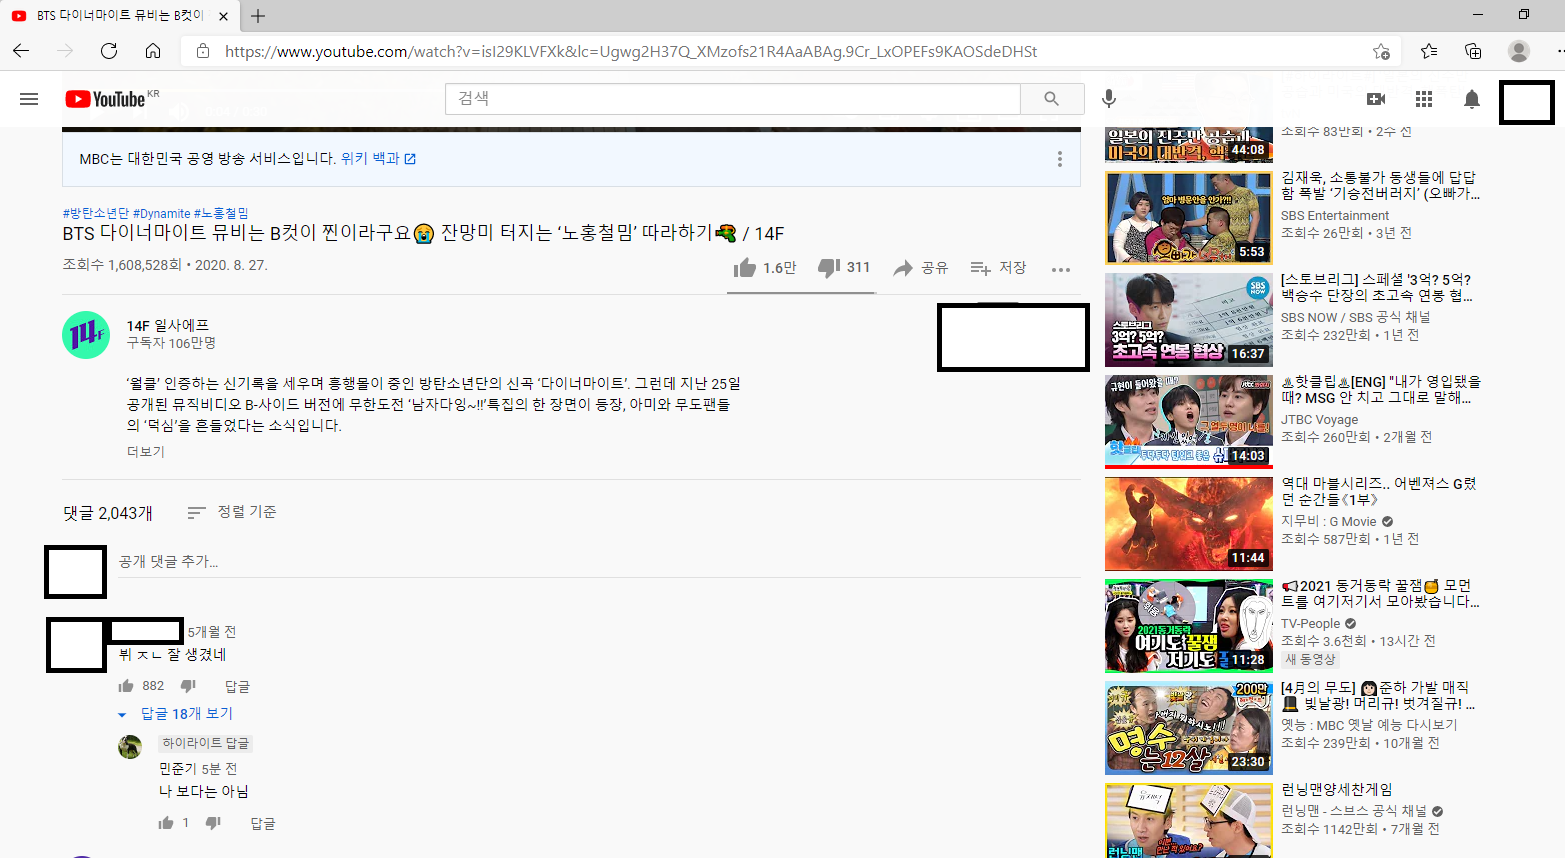Open hashtag #Dynamite
The height and width of the screenshot is (858, 1565).
coord(161,213)
